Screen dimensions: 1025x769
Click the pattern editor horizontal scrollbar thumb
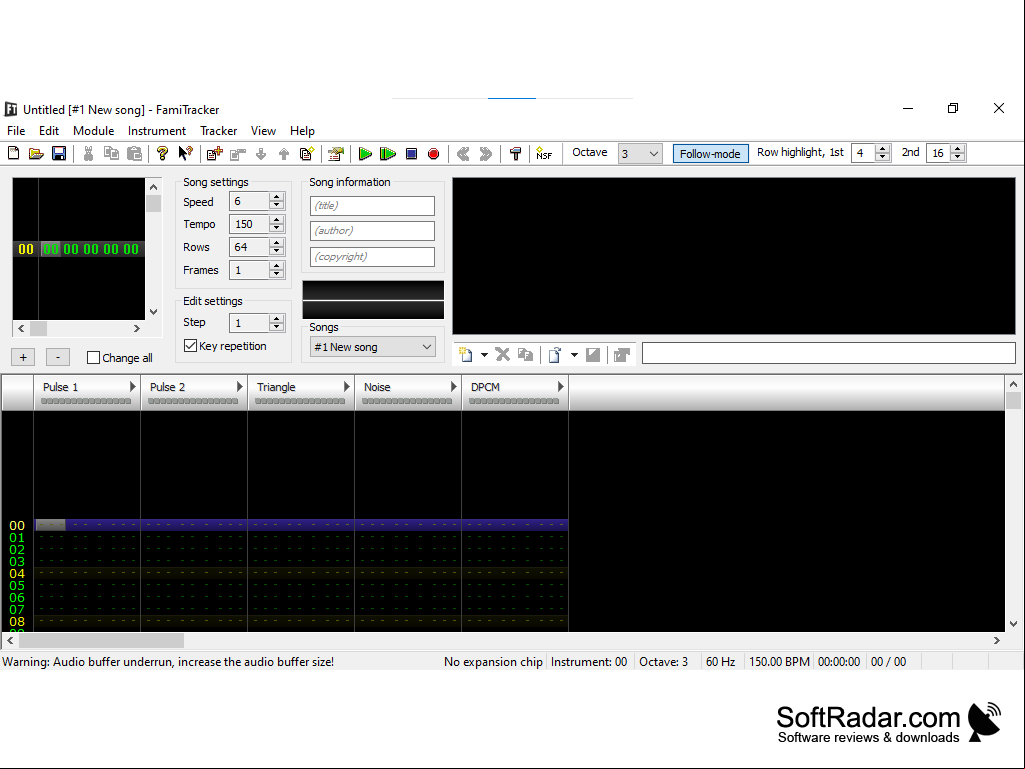(x=101, y=640)
